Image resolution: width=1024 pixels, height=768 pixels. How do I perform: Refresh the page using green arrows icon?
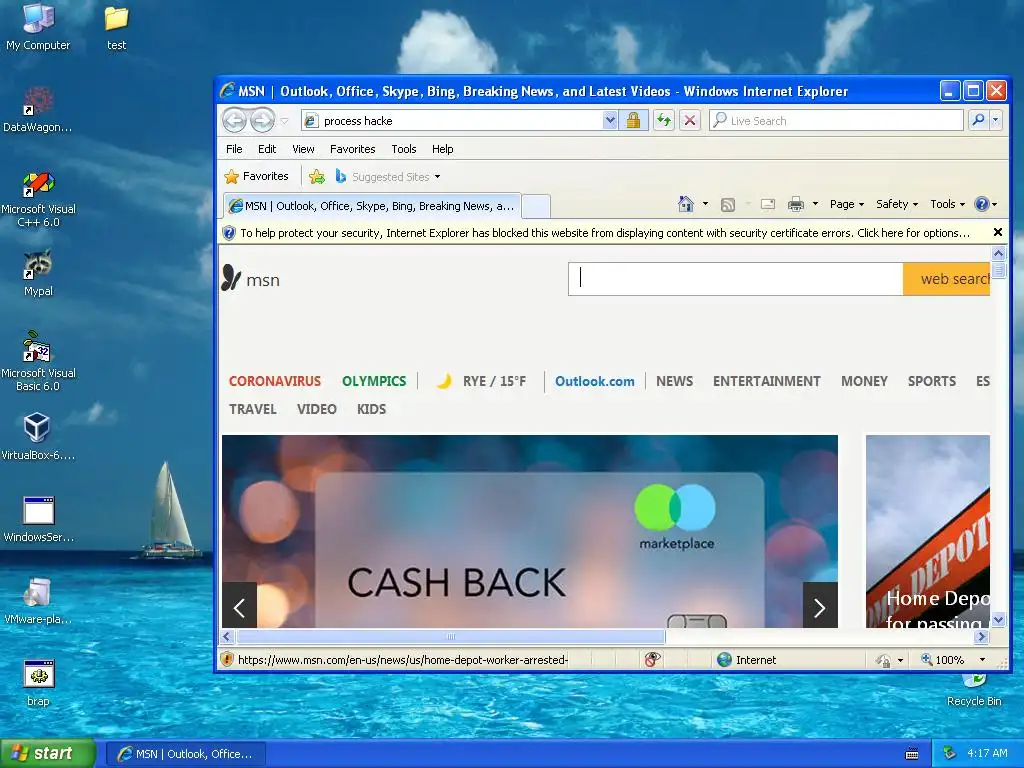(x=664, y=120)
